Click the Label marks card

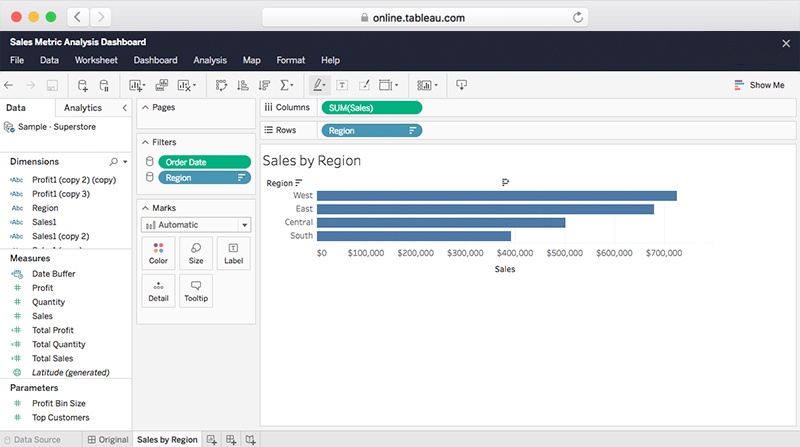point(233,253)
